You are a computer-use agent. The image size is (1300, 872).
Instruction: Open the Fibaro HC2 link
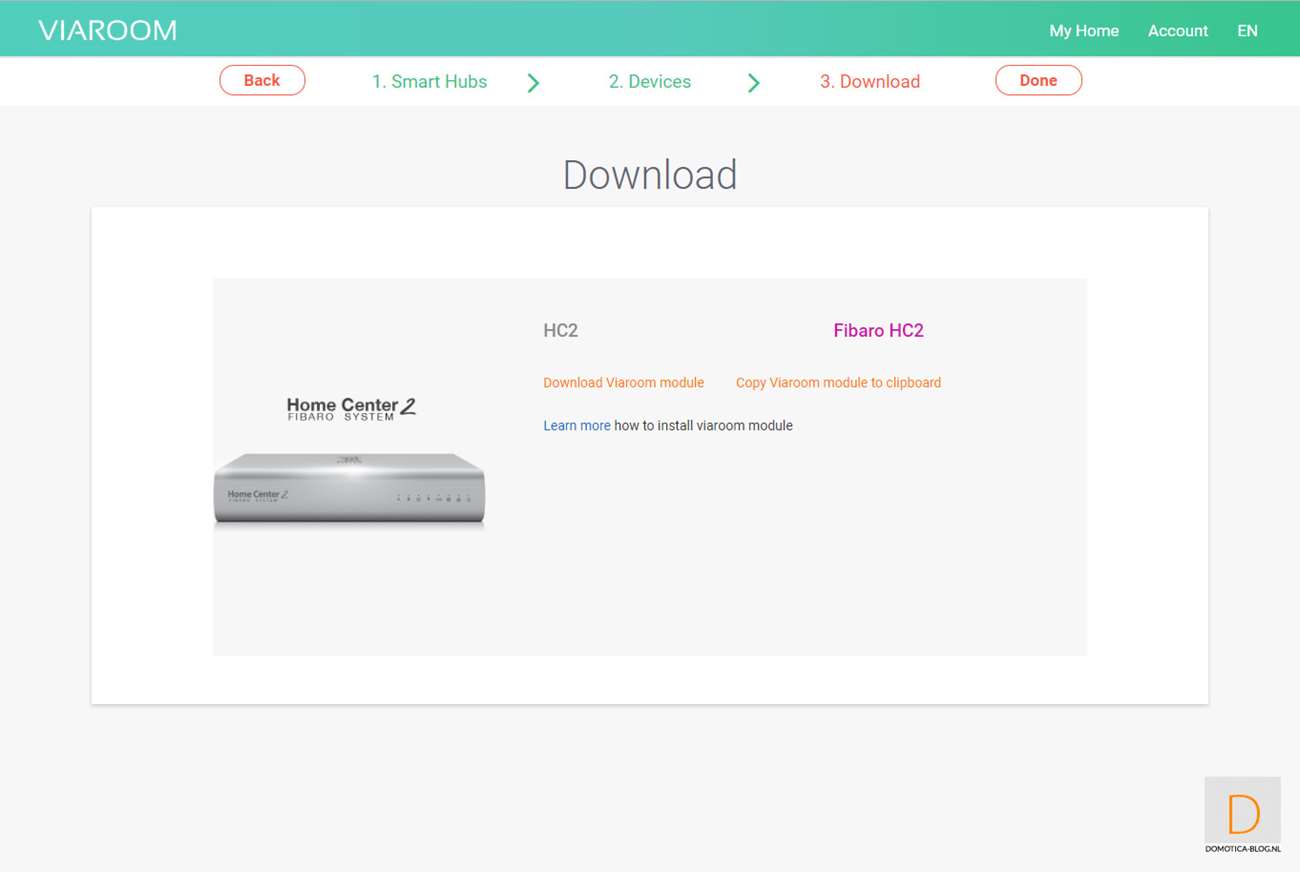pyautogui.click(x=878, y=331)
